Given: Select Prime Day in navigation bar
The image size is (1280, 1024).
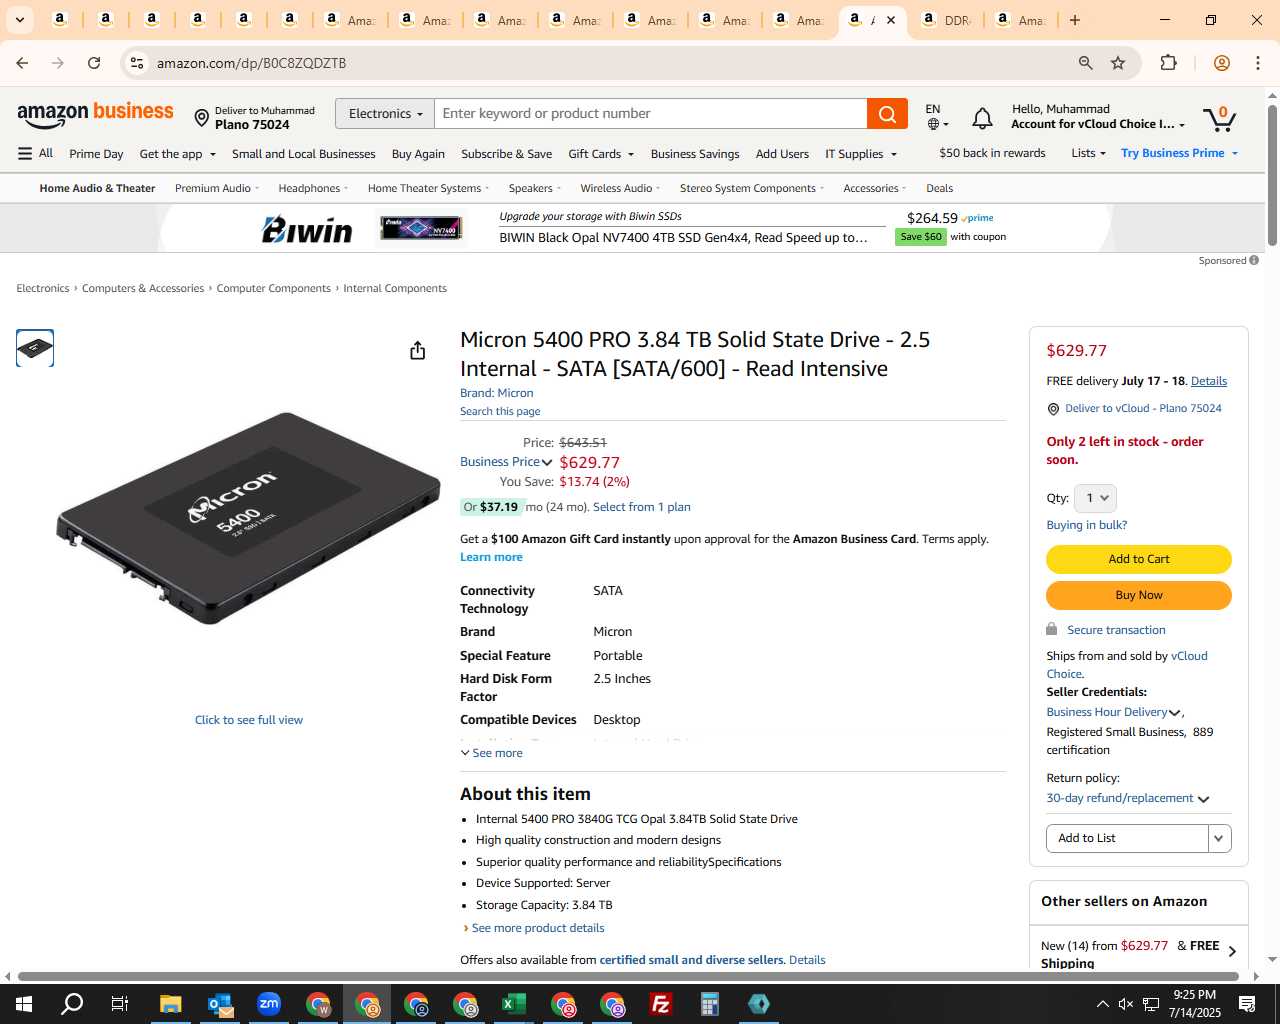Looking at the screenshot, I should 96,154.
